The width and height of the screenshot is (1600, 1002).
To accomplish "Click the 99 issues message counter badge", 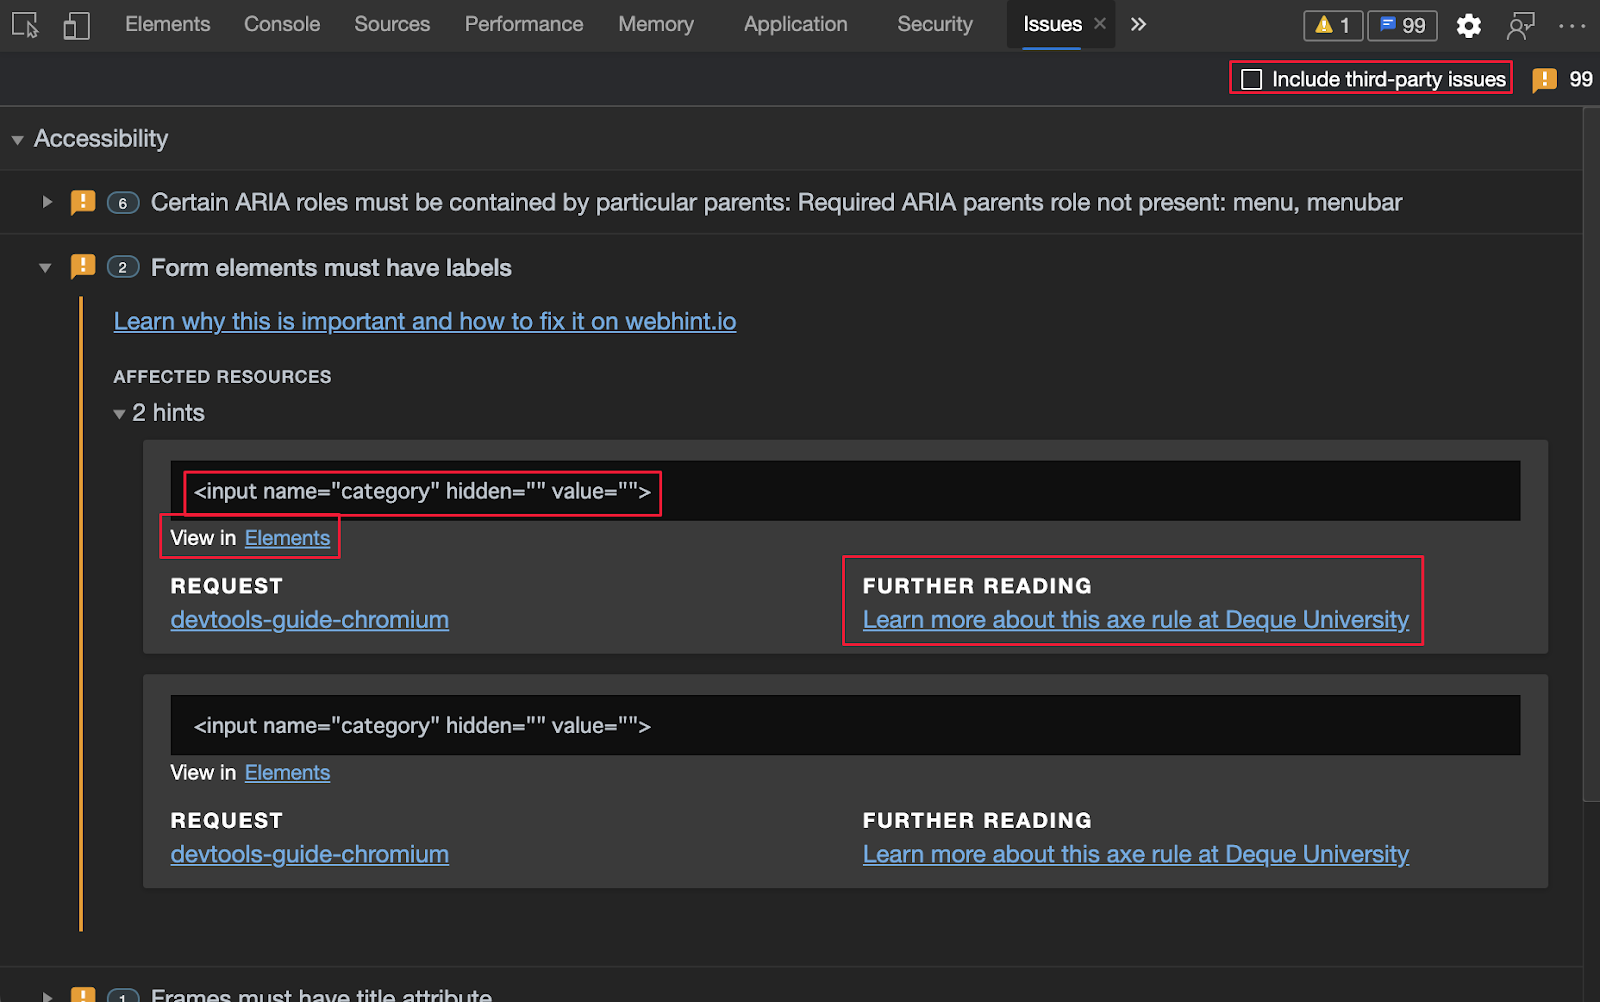I will tap(1402, 25).
